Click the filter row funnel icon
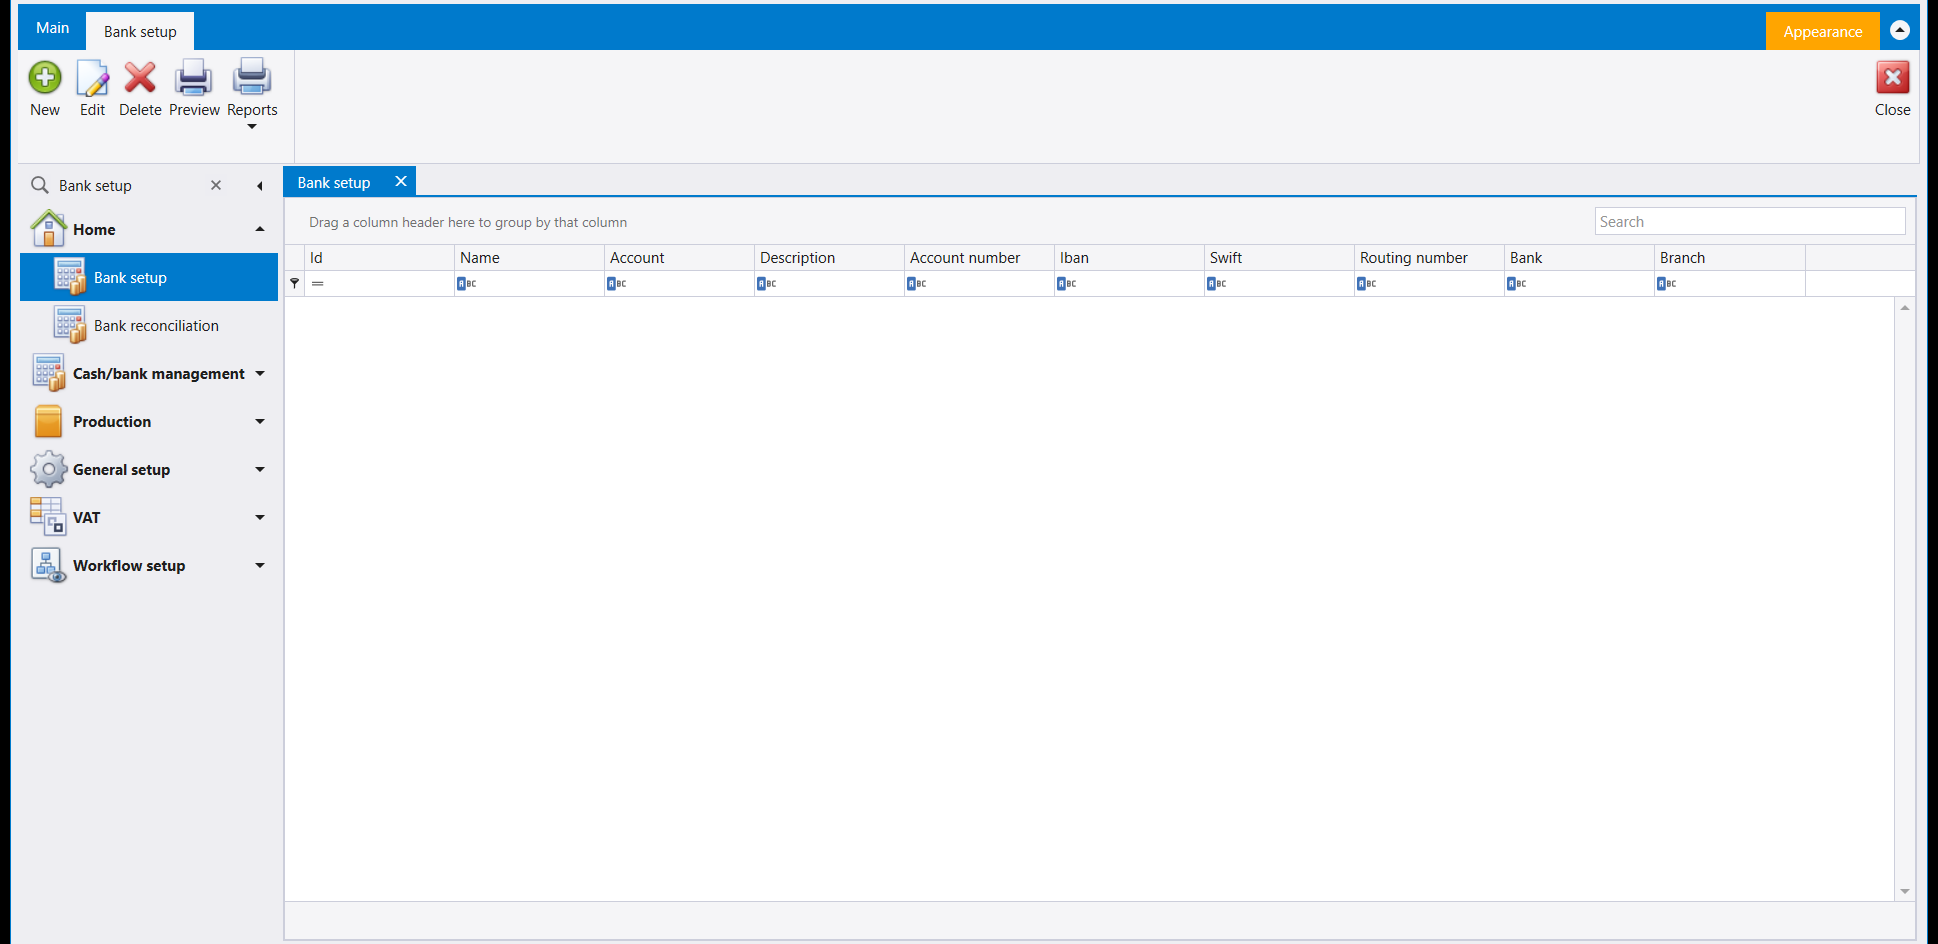The image size is (1938, 944). pyautogui.click(x=294, y=283)
